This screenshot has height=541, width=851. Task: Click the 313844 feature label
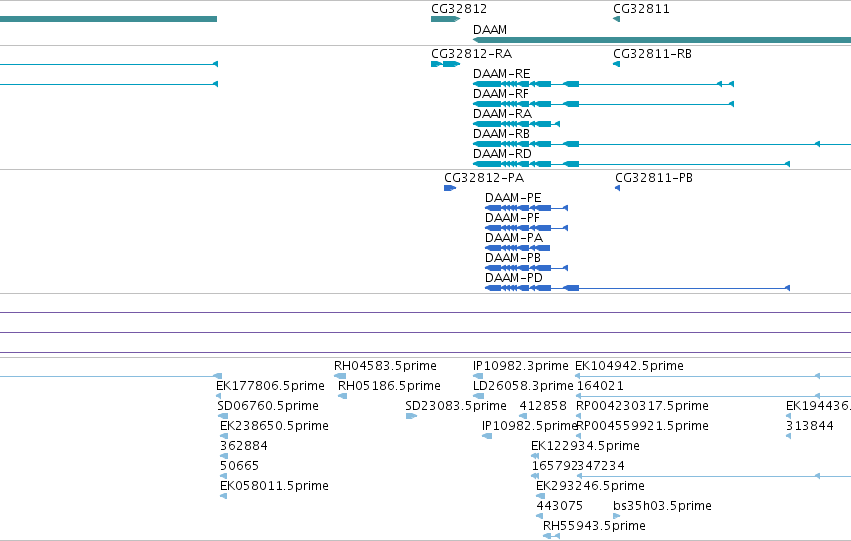click(810, 426)
